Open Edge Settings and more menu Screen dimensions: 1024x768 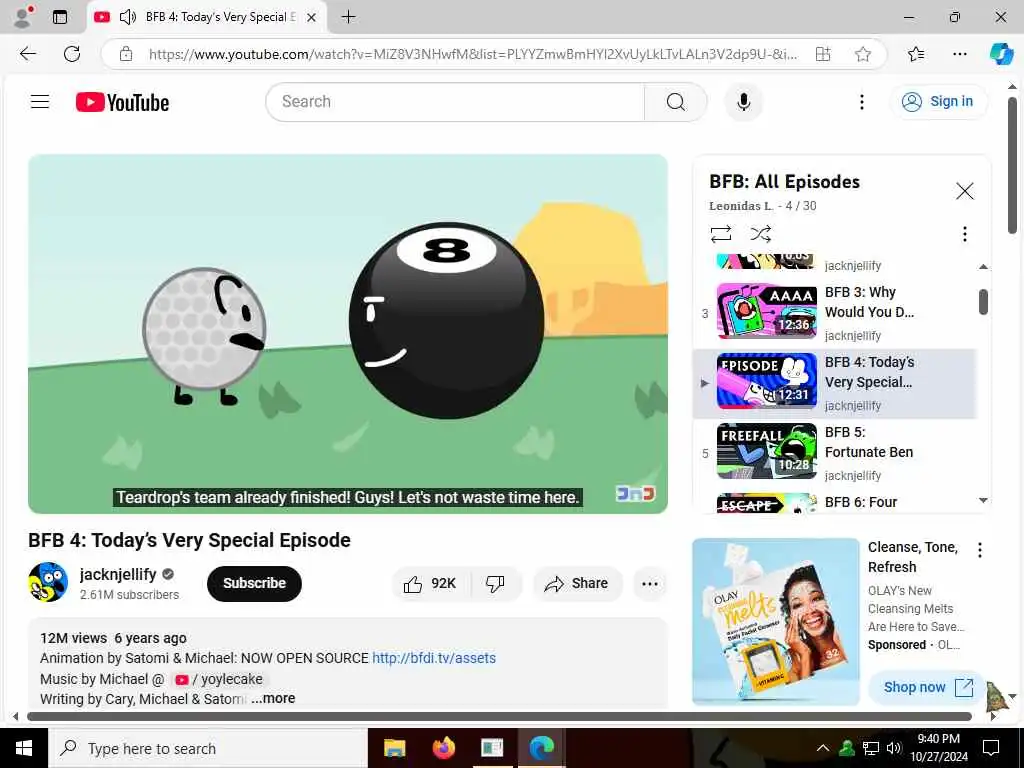[959, 54]
